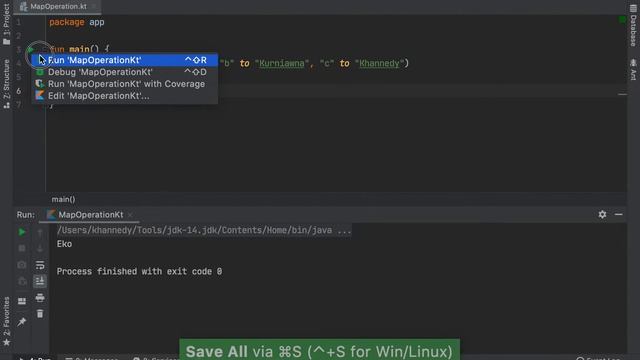
Task: Toggle Scroll to End in Run console
Action: tap(40, 281)
